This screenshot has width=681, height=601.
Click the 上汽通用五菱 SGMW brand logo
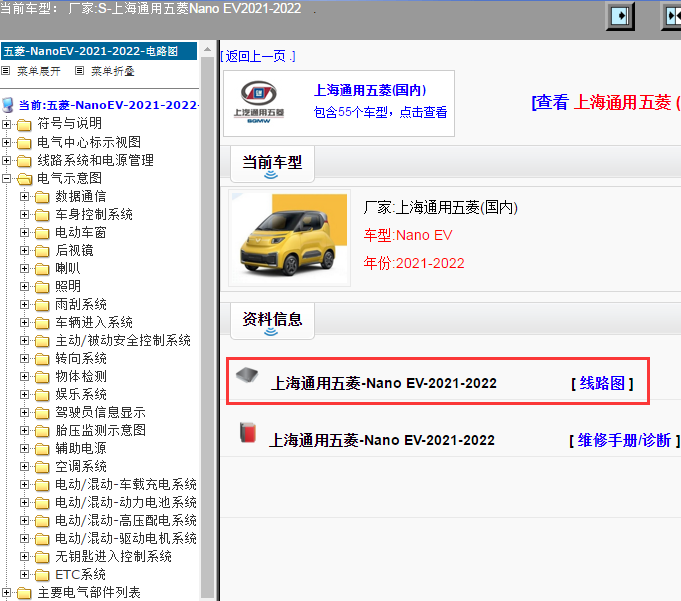(x=259, y=102)
